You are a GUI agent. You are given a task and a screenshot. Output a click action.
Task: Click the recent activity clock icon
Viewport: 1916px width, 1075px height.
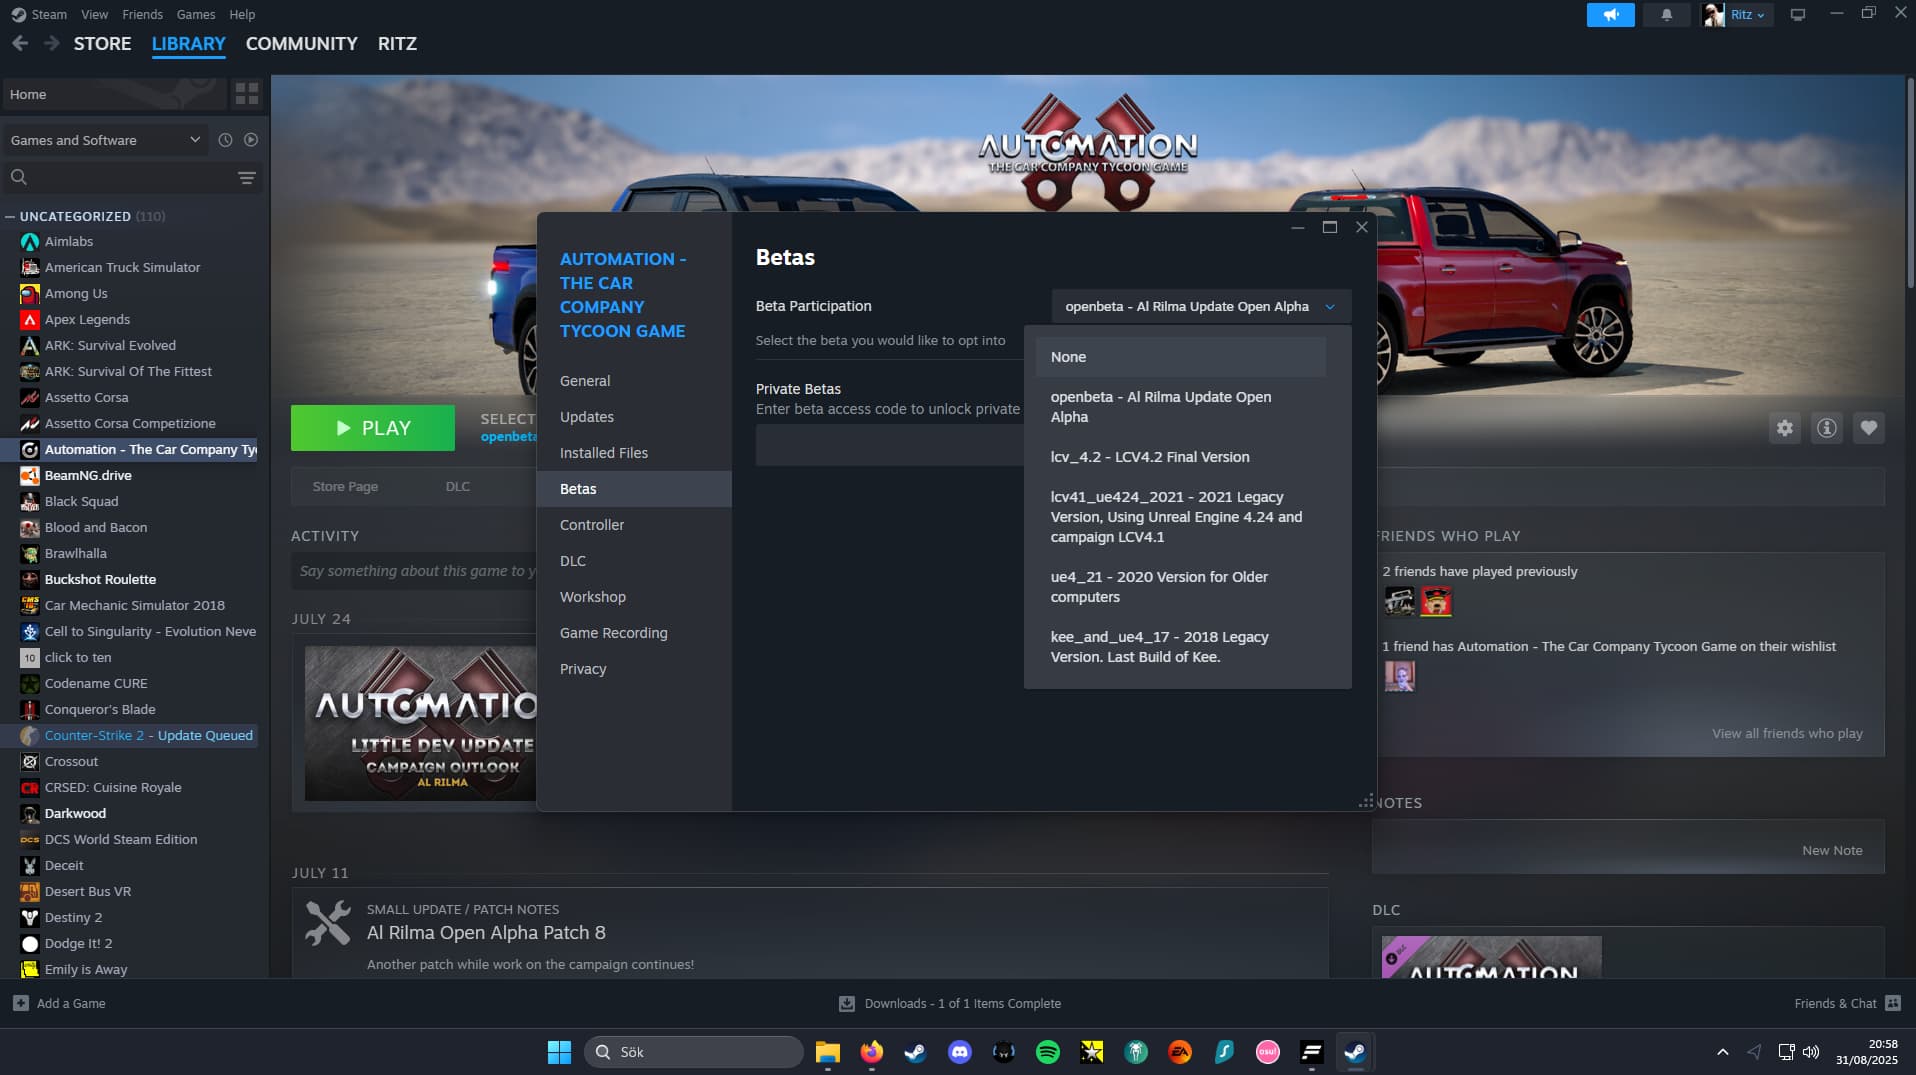coord(225,140)
